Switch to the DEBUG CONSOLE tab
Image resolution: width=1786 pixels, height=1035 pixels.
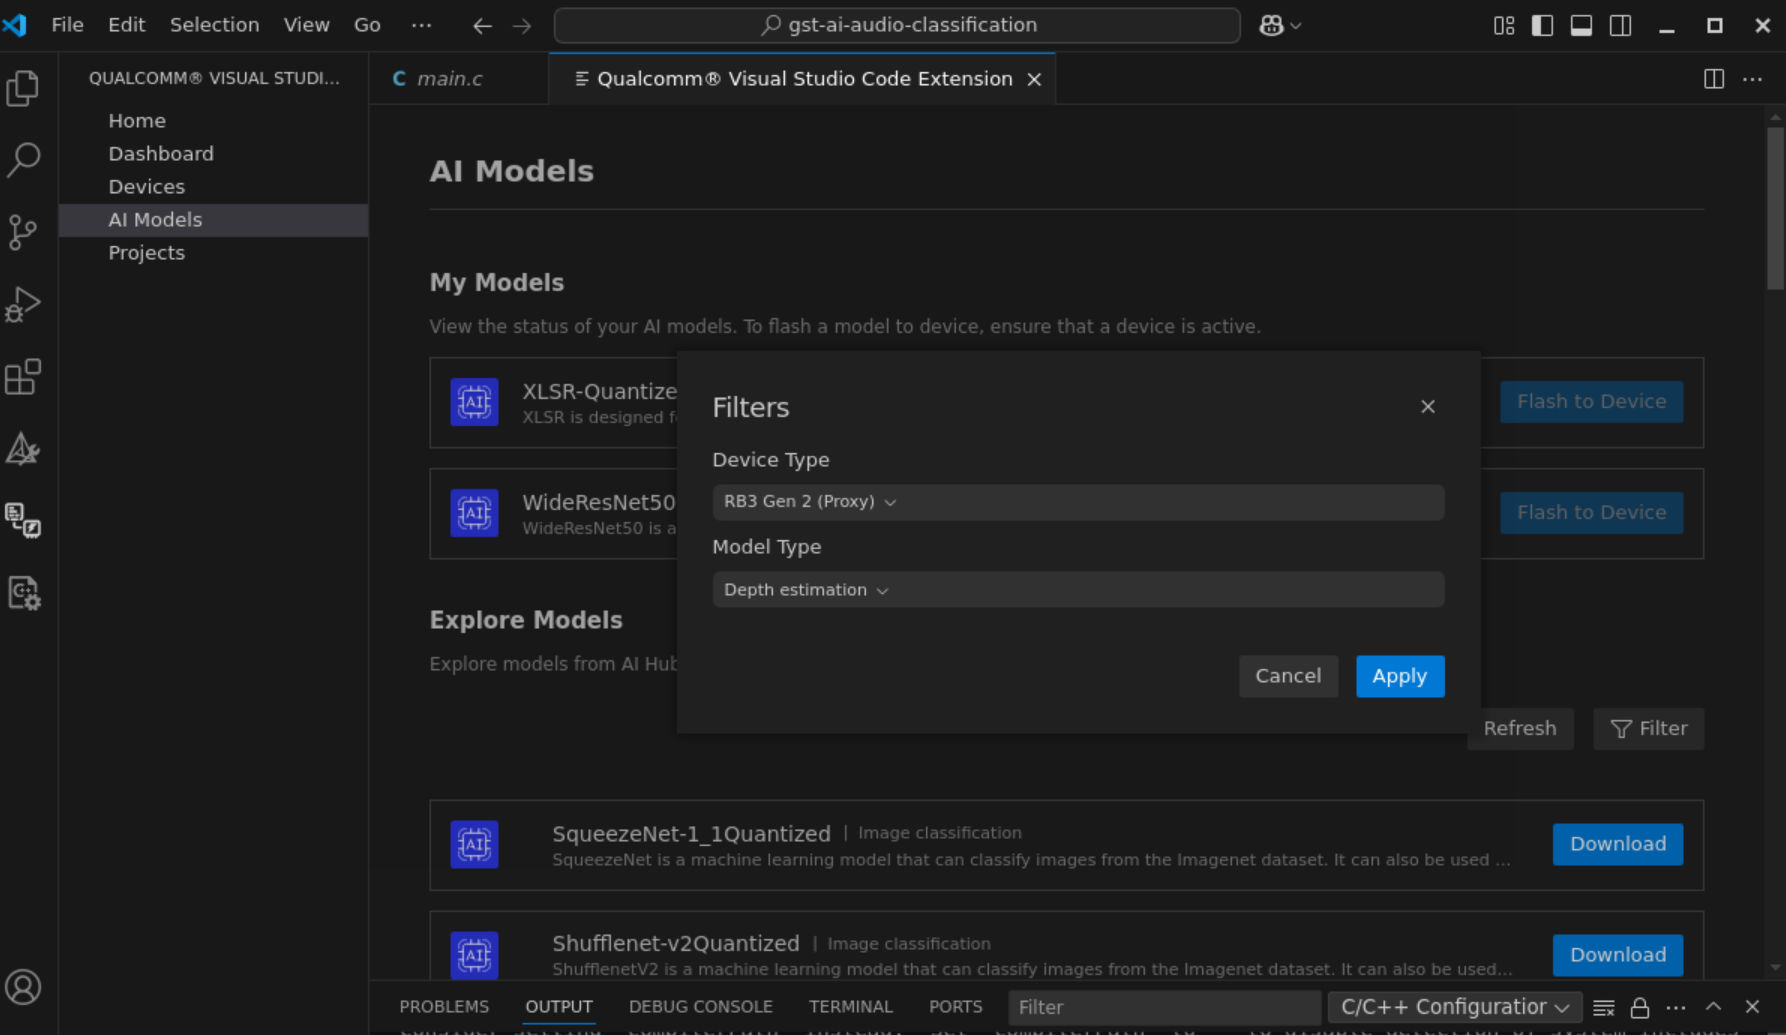point(700,1007)
